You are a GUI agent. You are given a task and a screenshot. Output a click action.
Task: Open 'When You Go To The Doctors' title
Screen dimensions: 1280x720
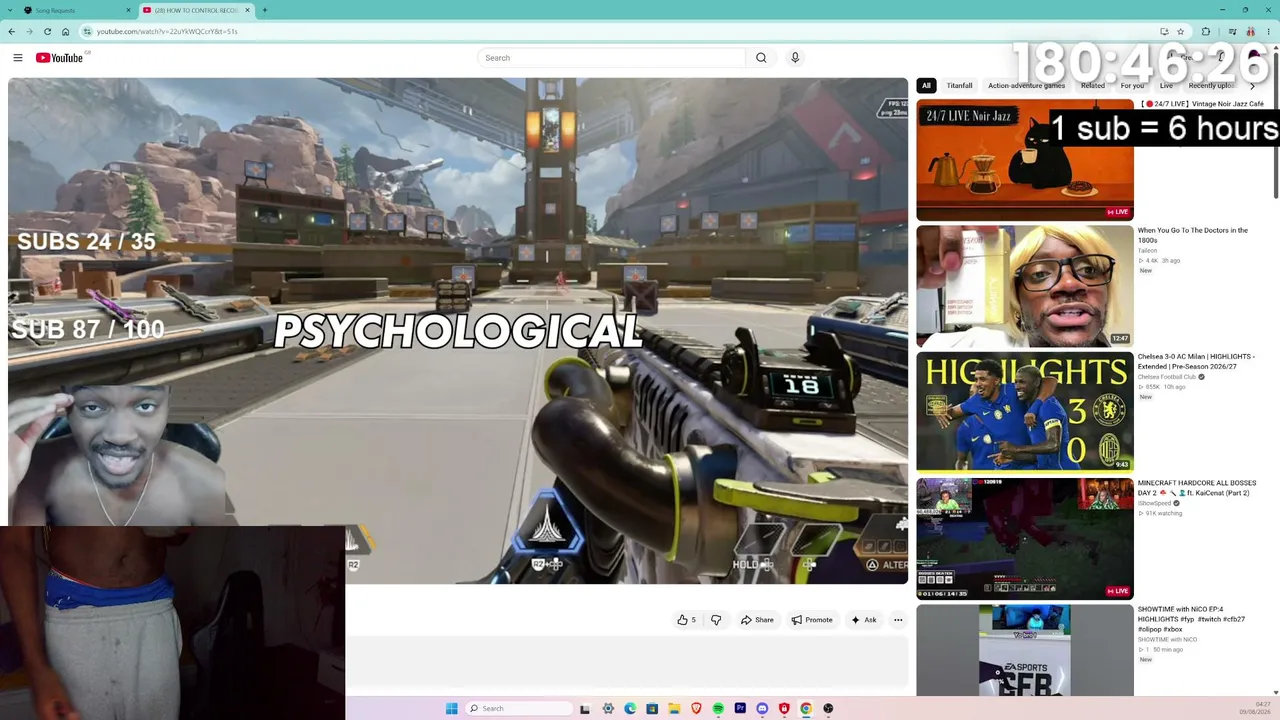point(1193,235)
